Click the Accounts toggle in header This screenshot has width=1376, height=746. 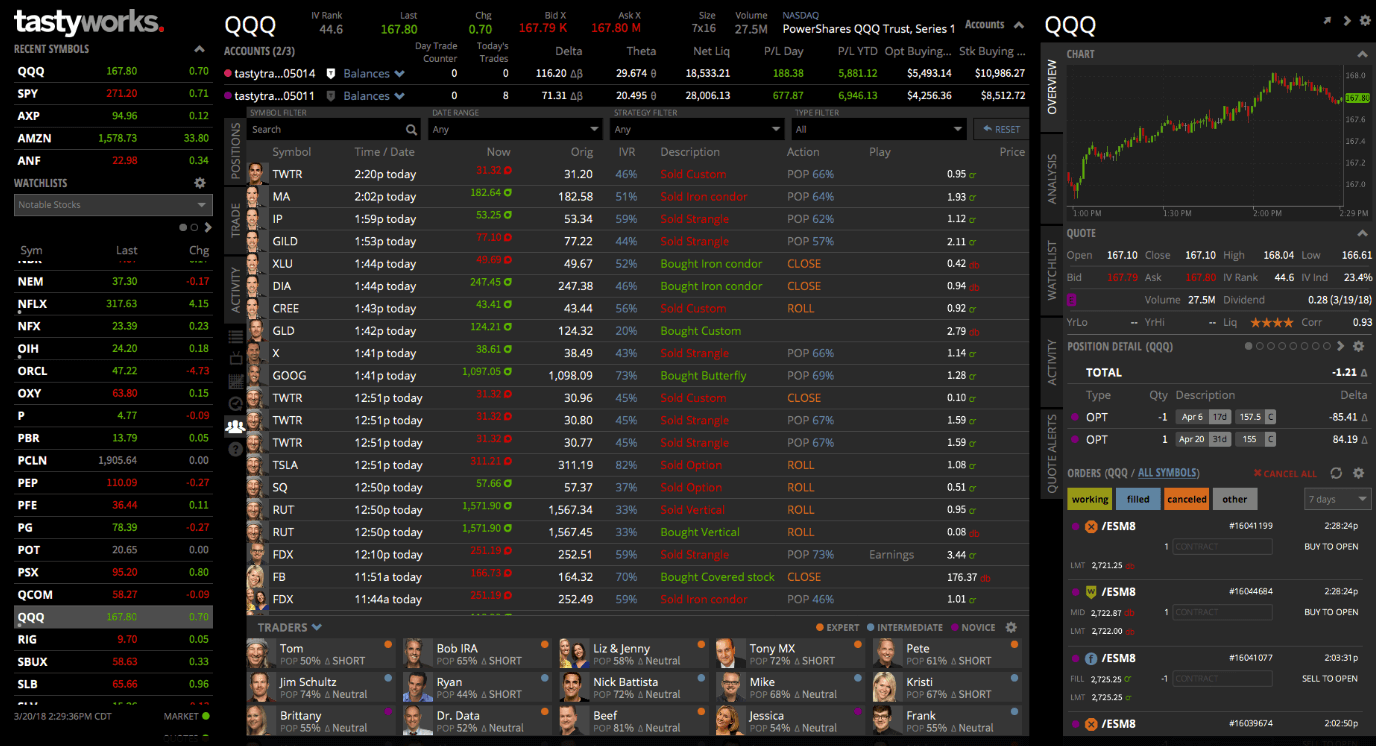click(994, 25)
